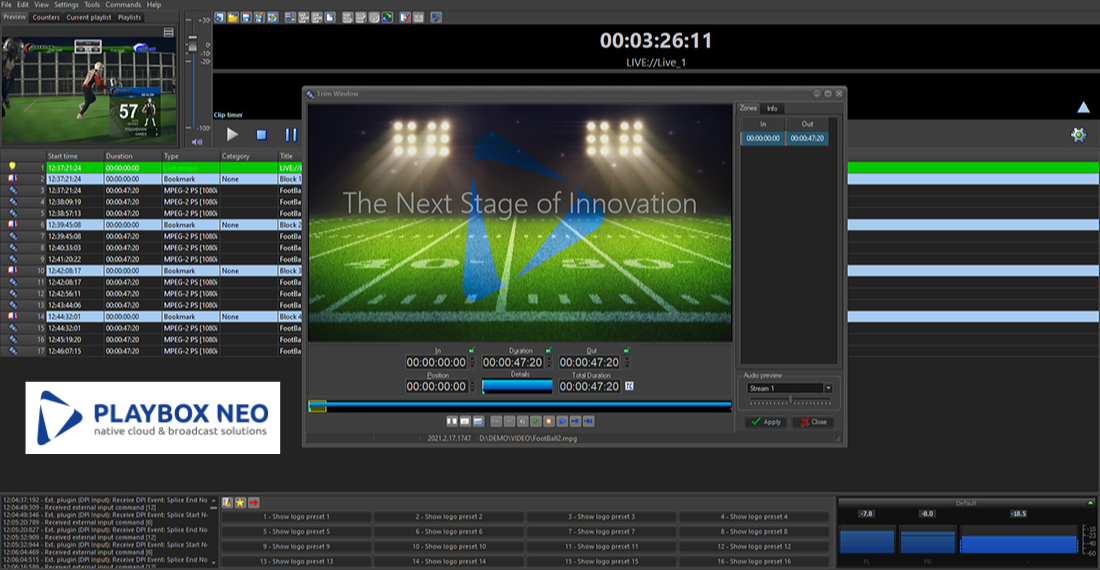Screen dimensions: 1100x570
Task: Adjust the master volume fader
Action: point(192,43)
